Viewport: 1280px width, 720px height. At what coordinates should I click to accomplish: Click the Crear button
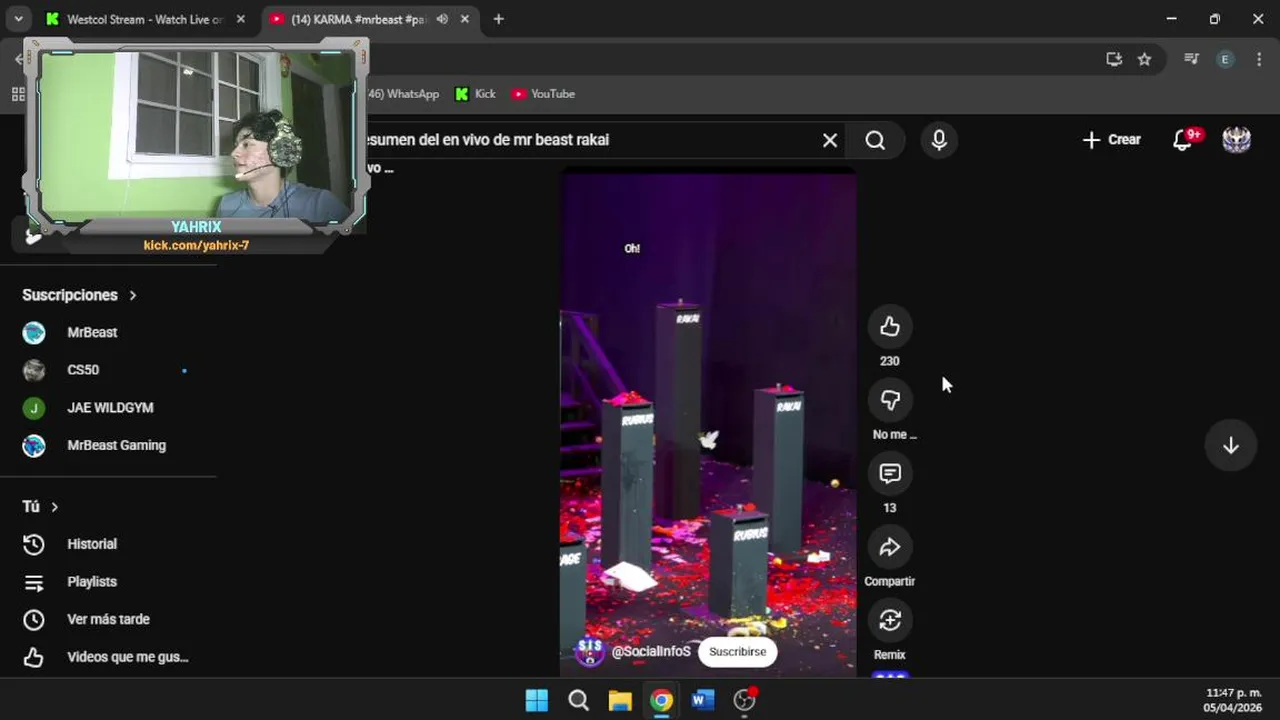(x=1111, y=140)
